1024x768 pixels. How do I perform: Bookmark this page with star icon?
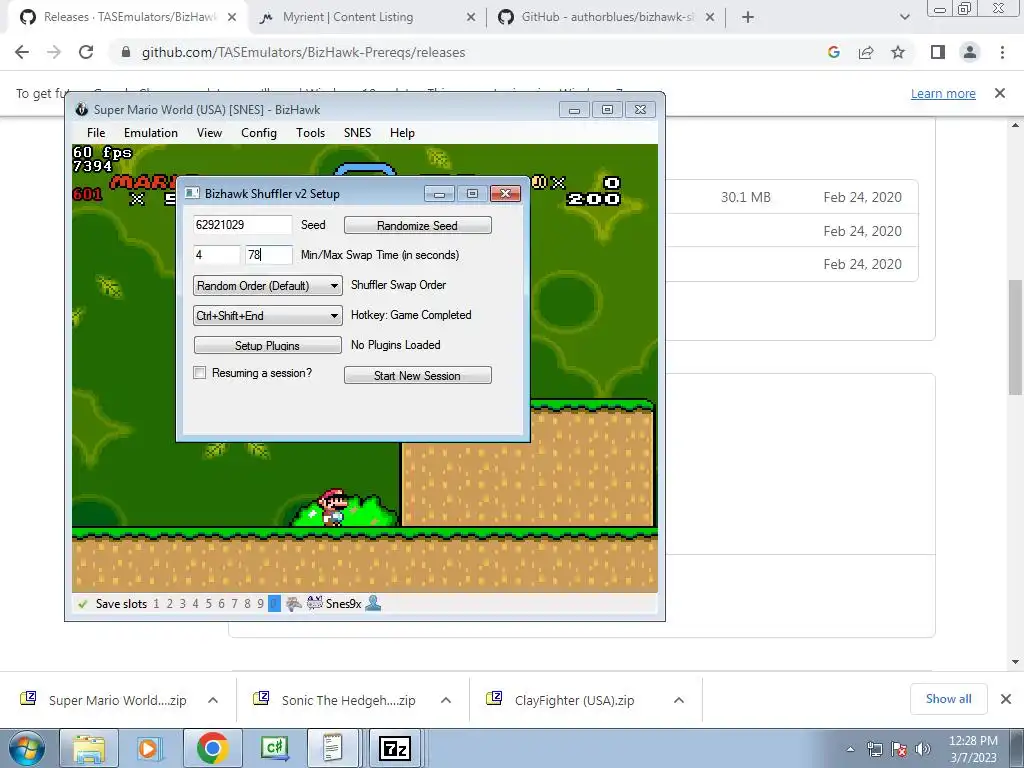point(898,52)
